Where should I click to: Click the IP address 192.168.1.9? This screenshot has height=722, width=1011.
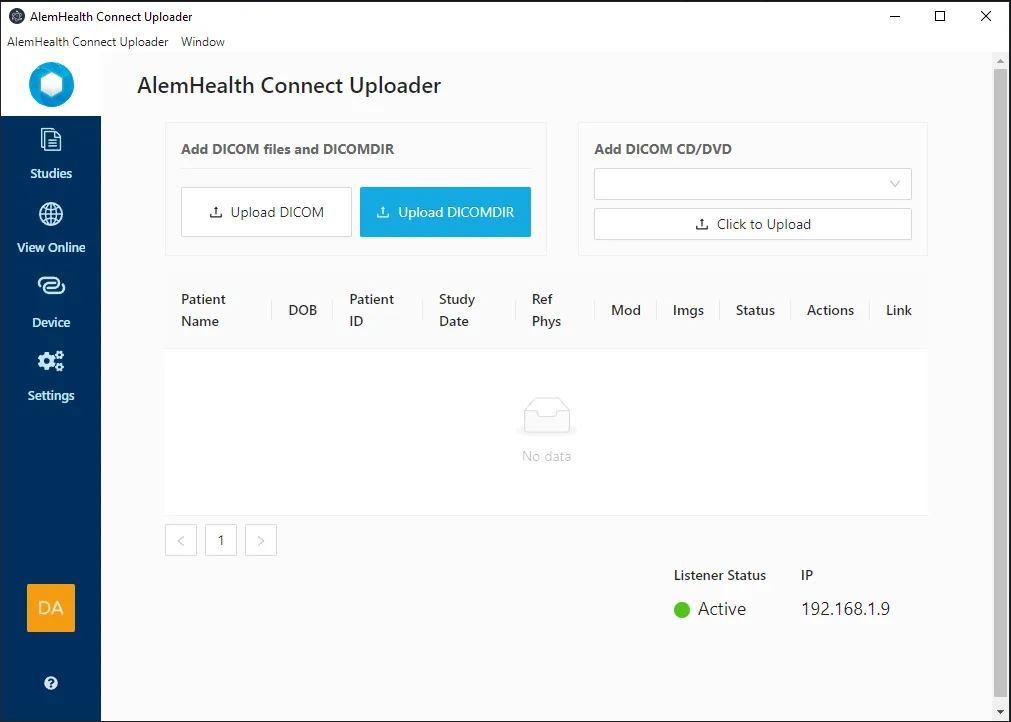845,609
